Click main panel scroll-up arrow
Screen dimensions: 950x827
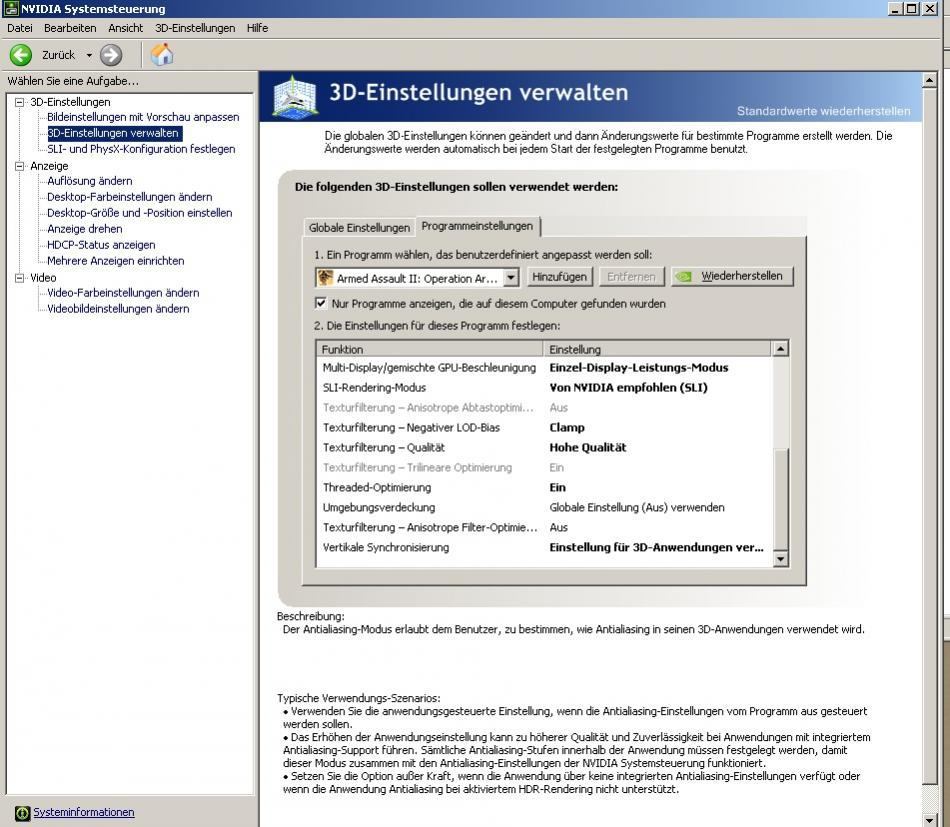[929, 80]
